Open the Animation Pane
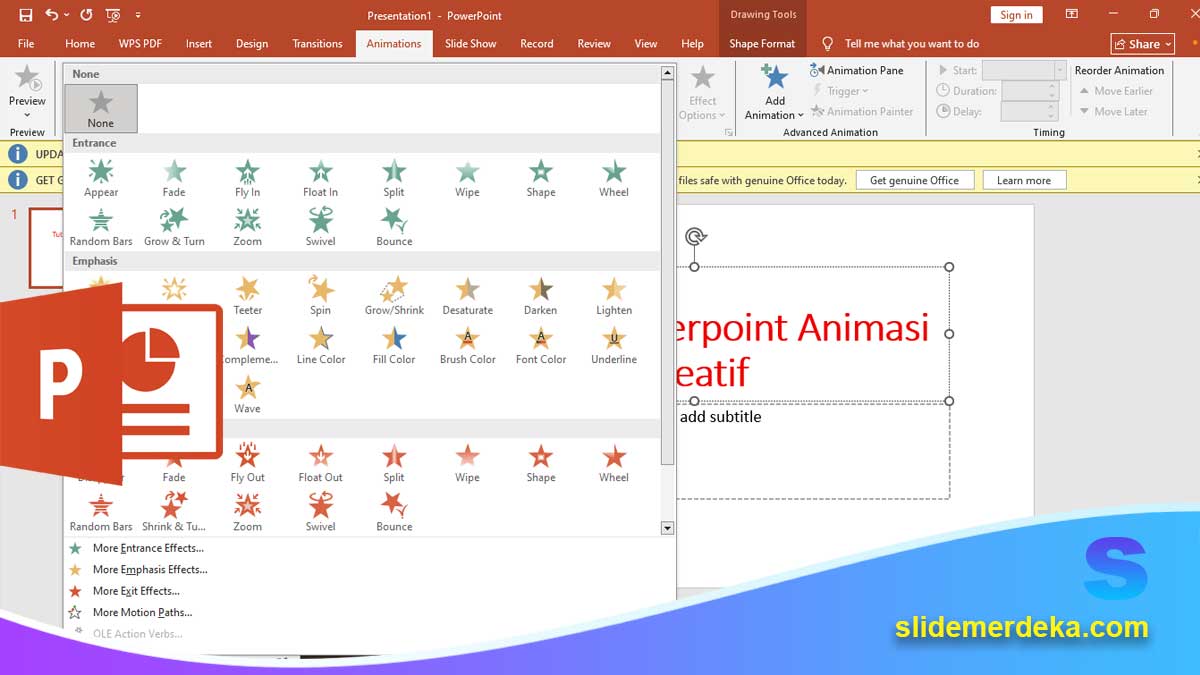The image size is (1200, 675). click(x=857, y=70)
